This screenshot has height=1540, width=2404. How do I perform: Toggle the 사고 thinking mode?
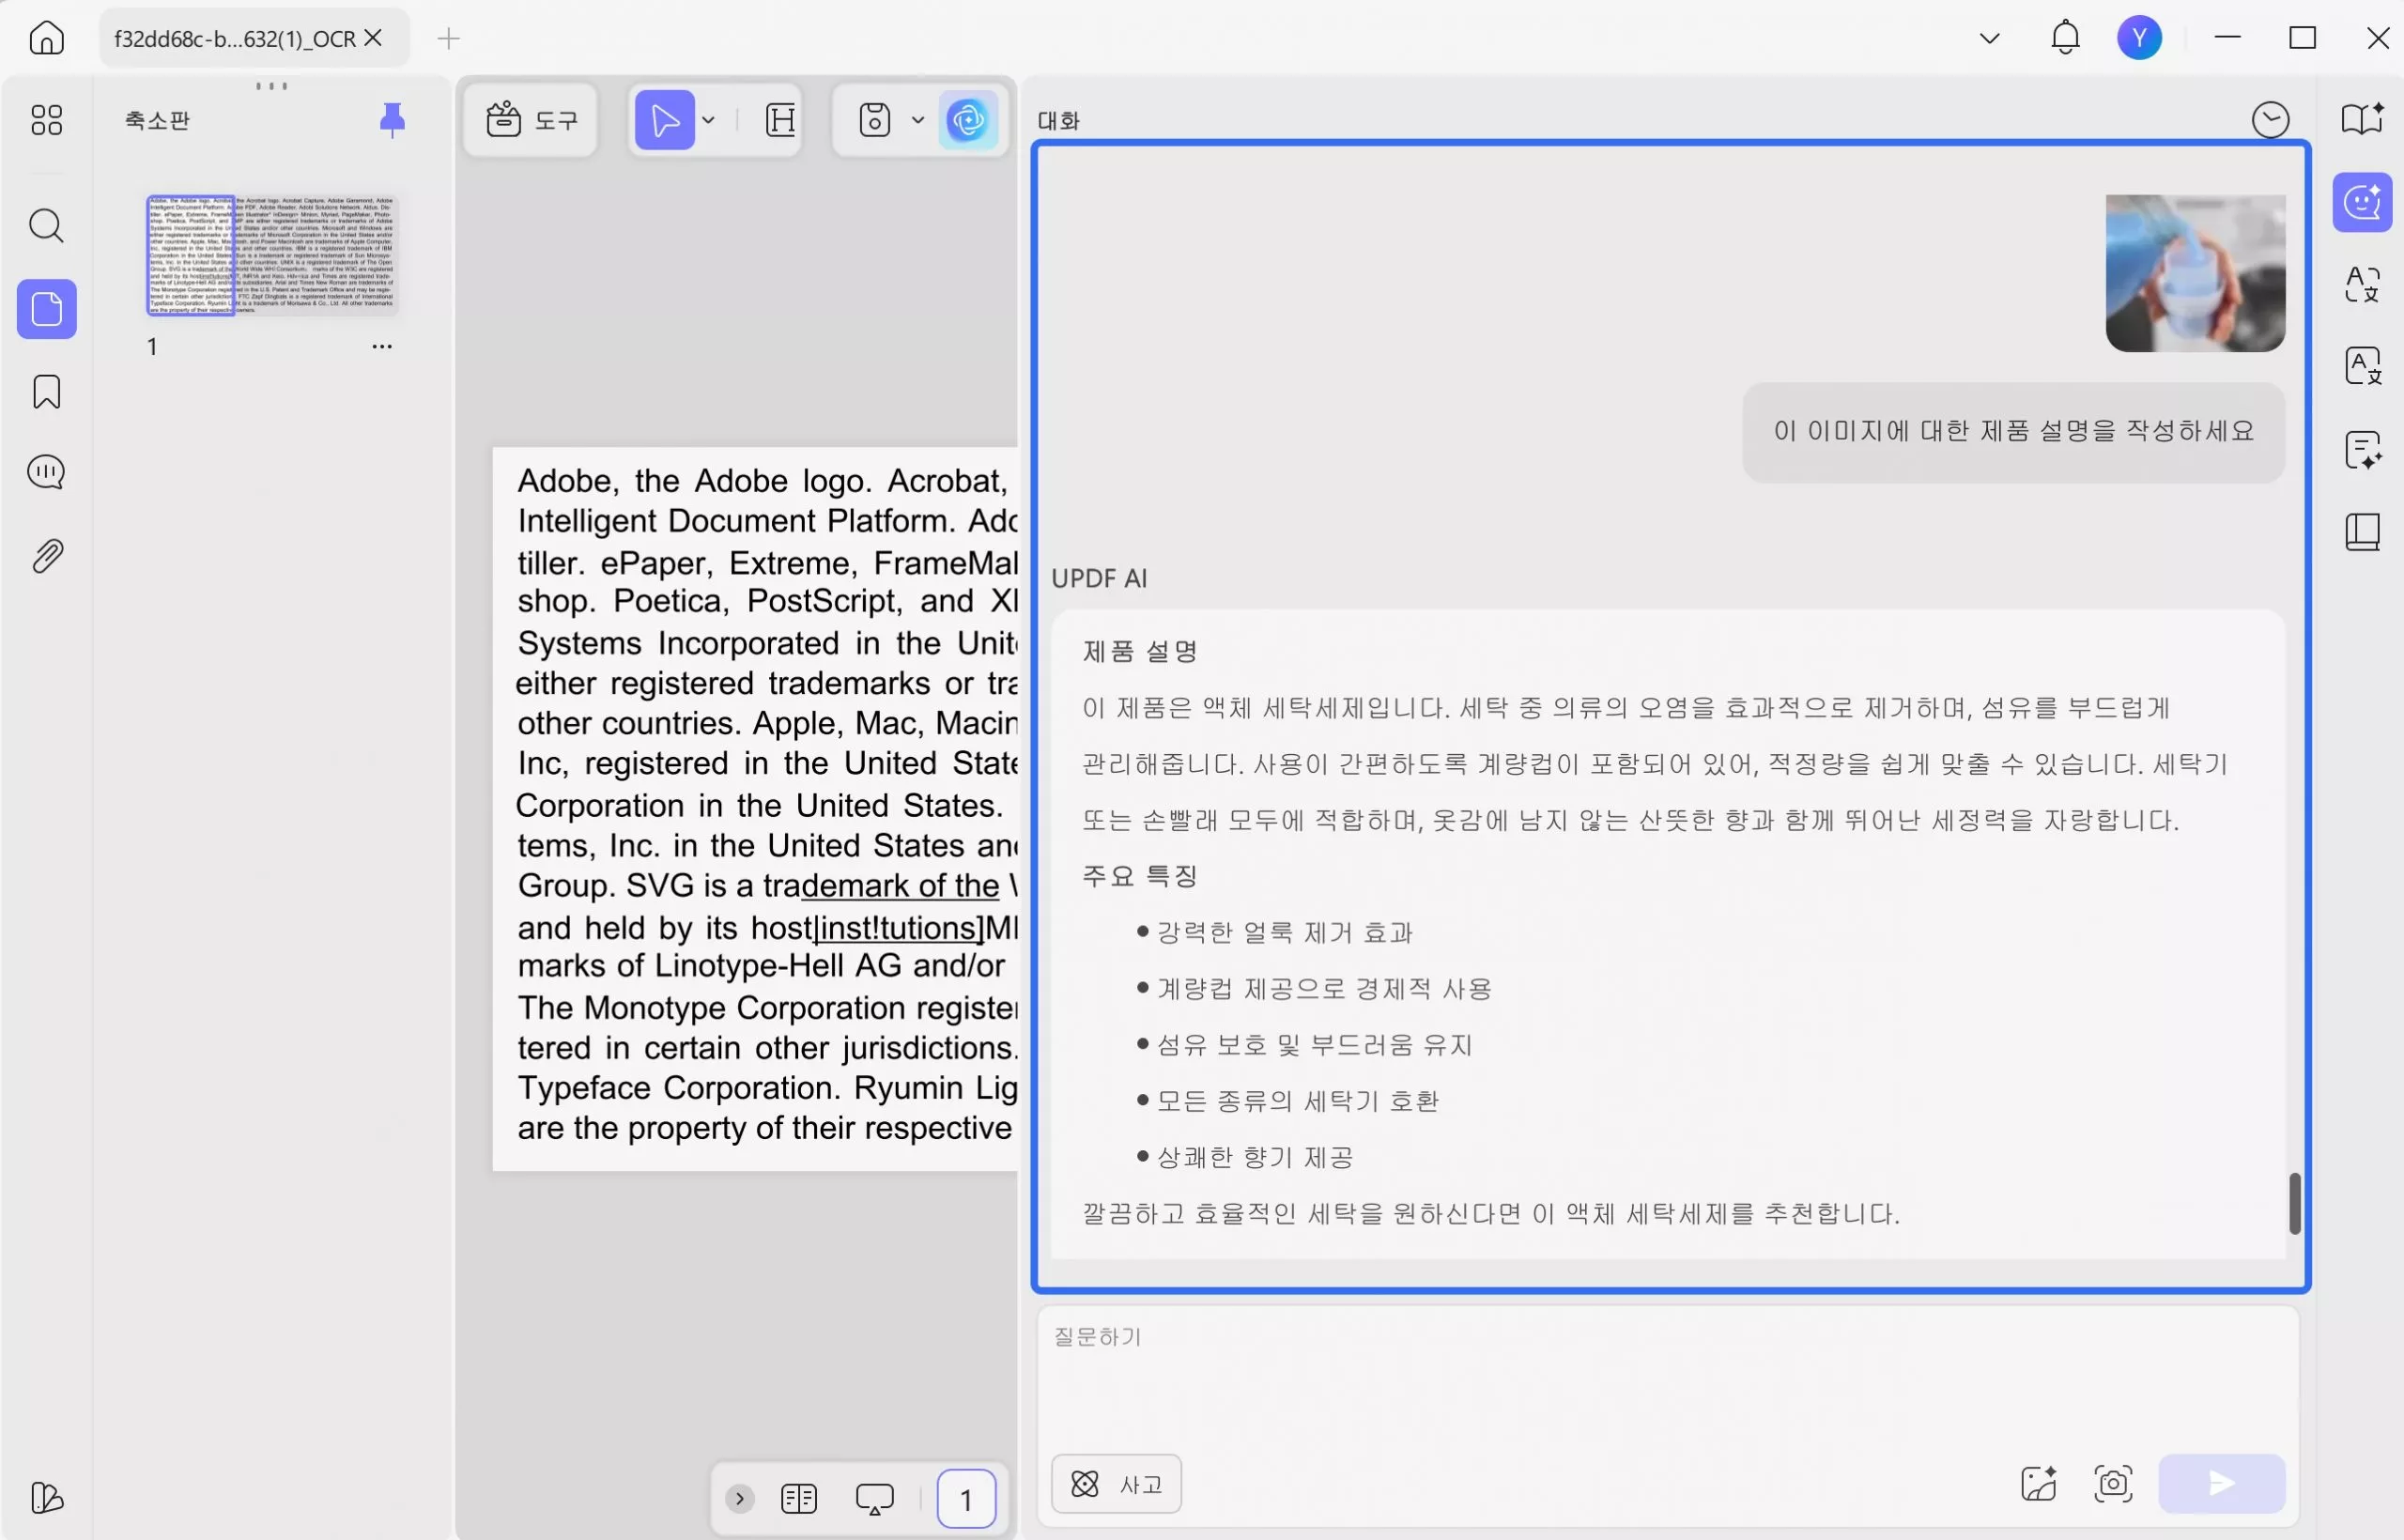point(1116,1484)
